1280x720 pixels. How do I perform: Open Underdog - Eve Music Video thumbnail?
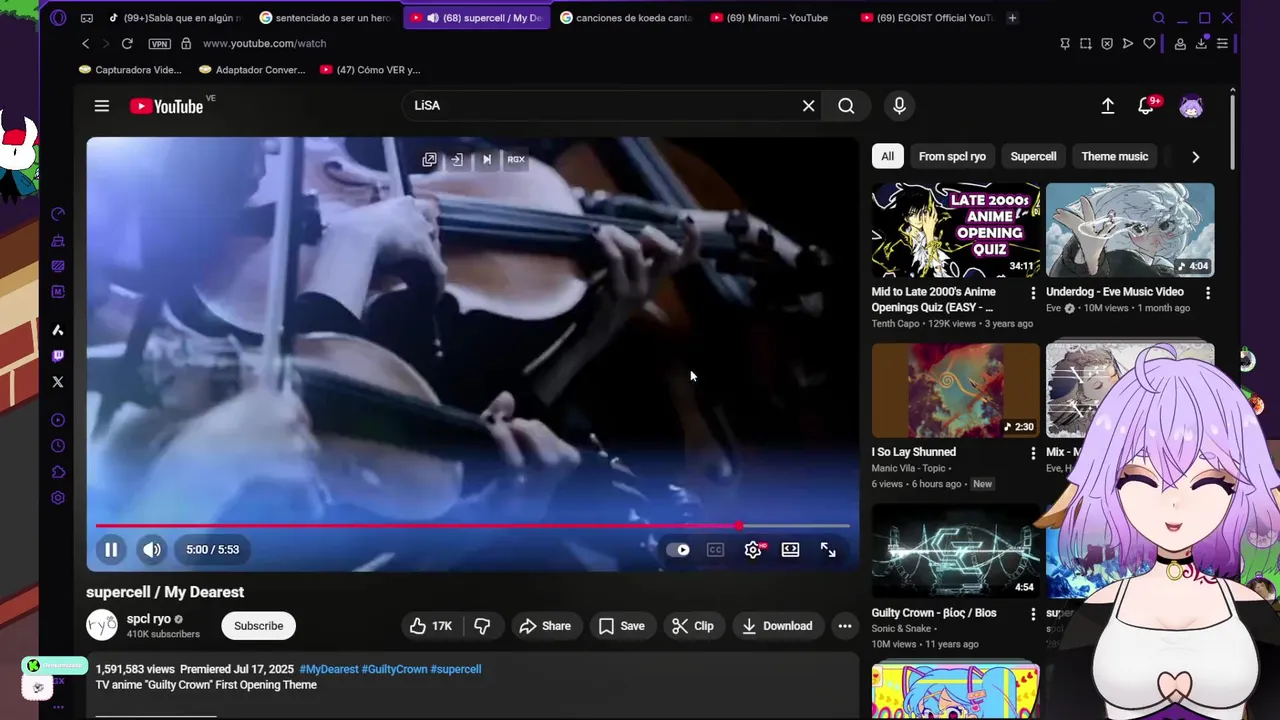pos(1130,230)
